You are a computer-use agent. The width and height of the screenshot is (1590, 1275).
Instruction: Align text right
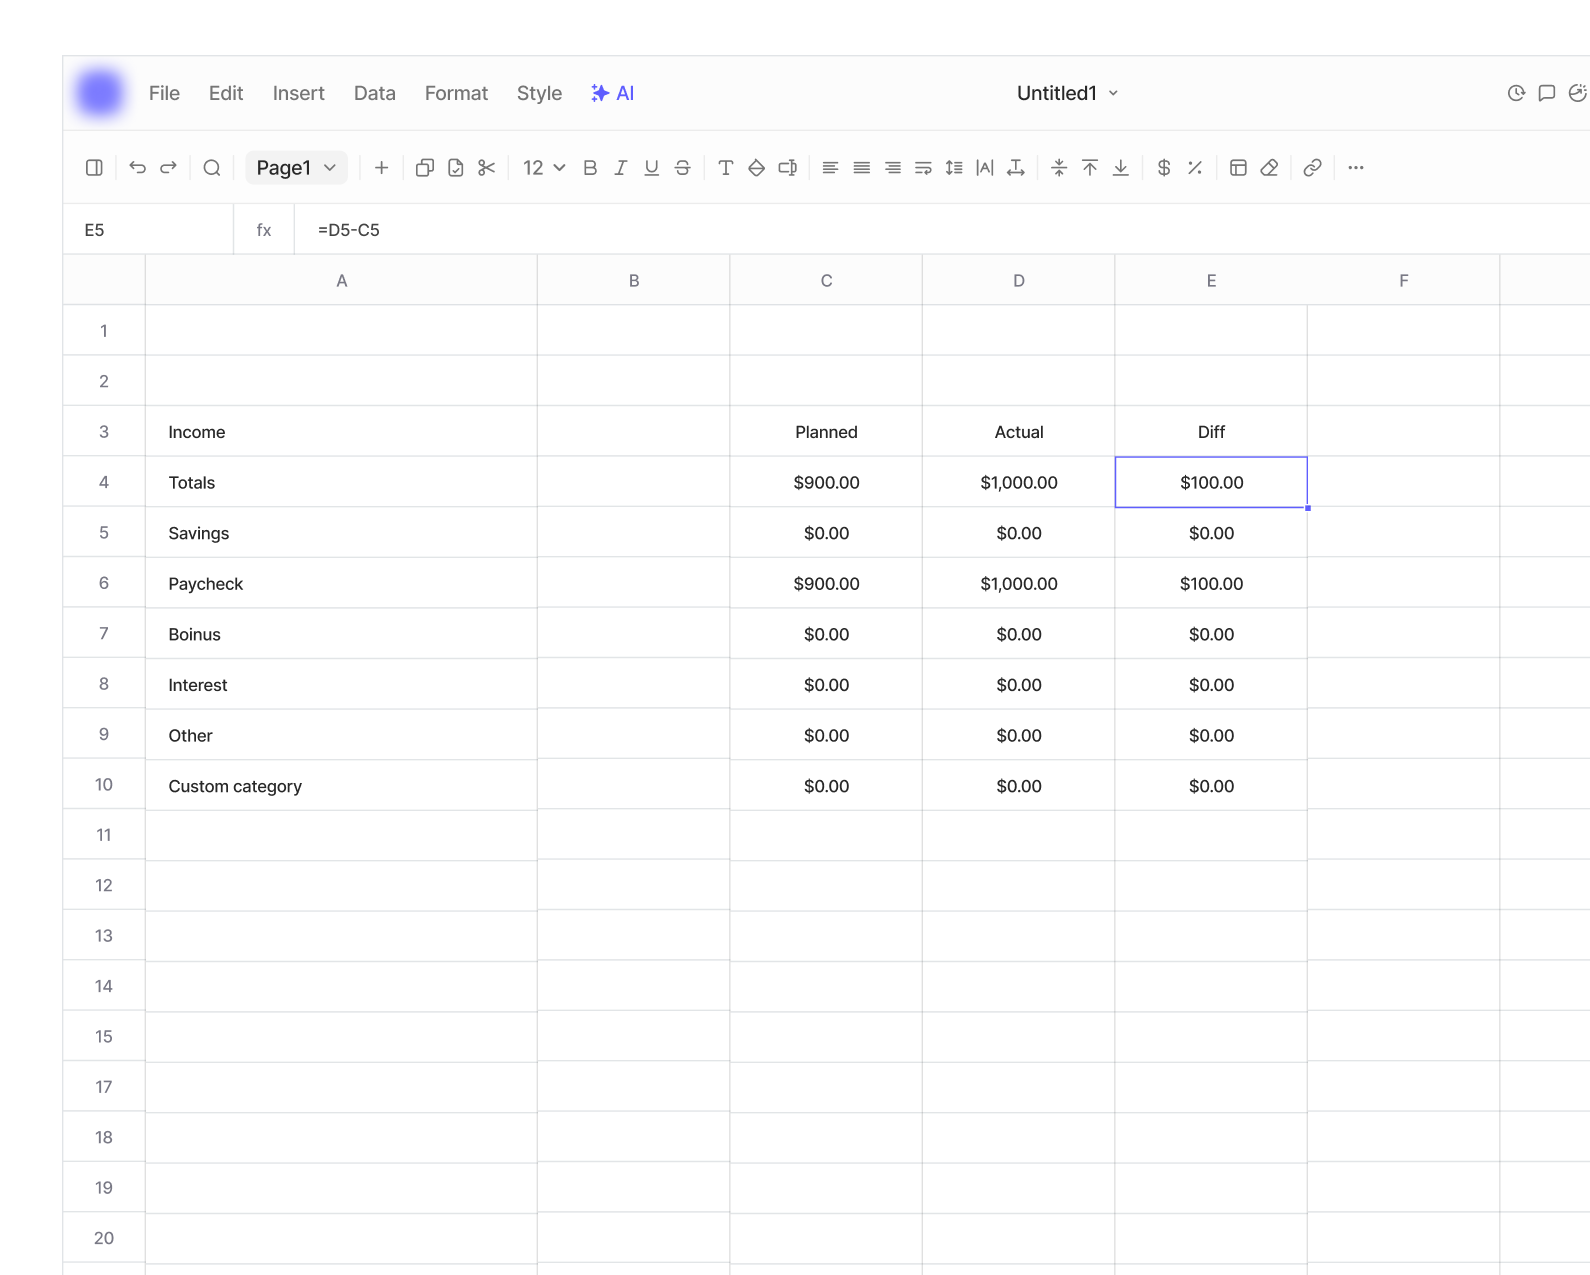[x=893, y=168]
